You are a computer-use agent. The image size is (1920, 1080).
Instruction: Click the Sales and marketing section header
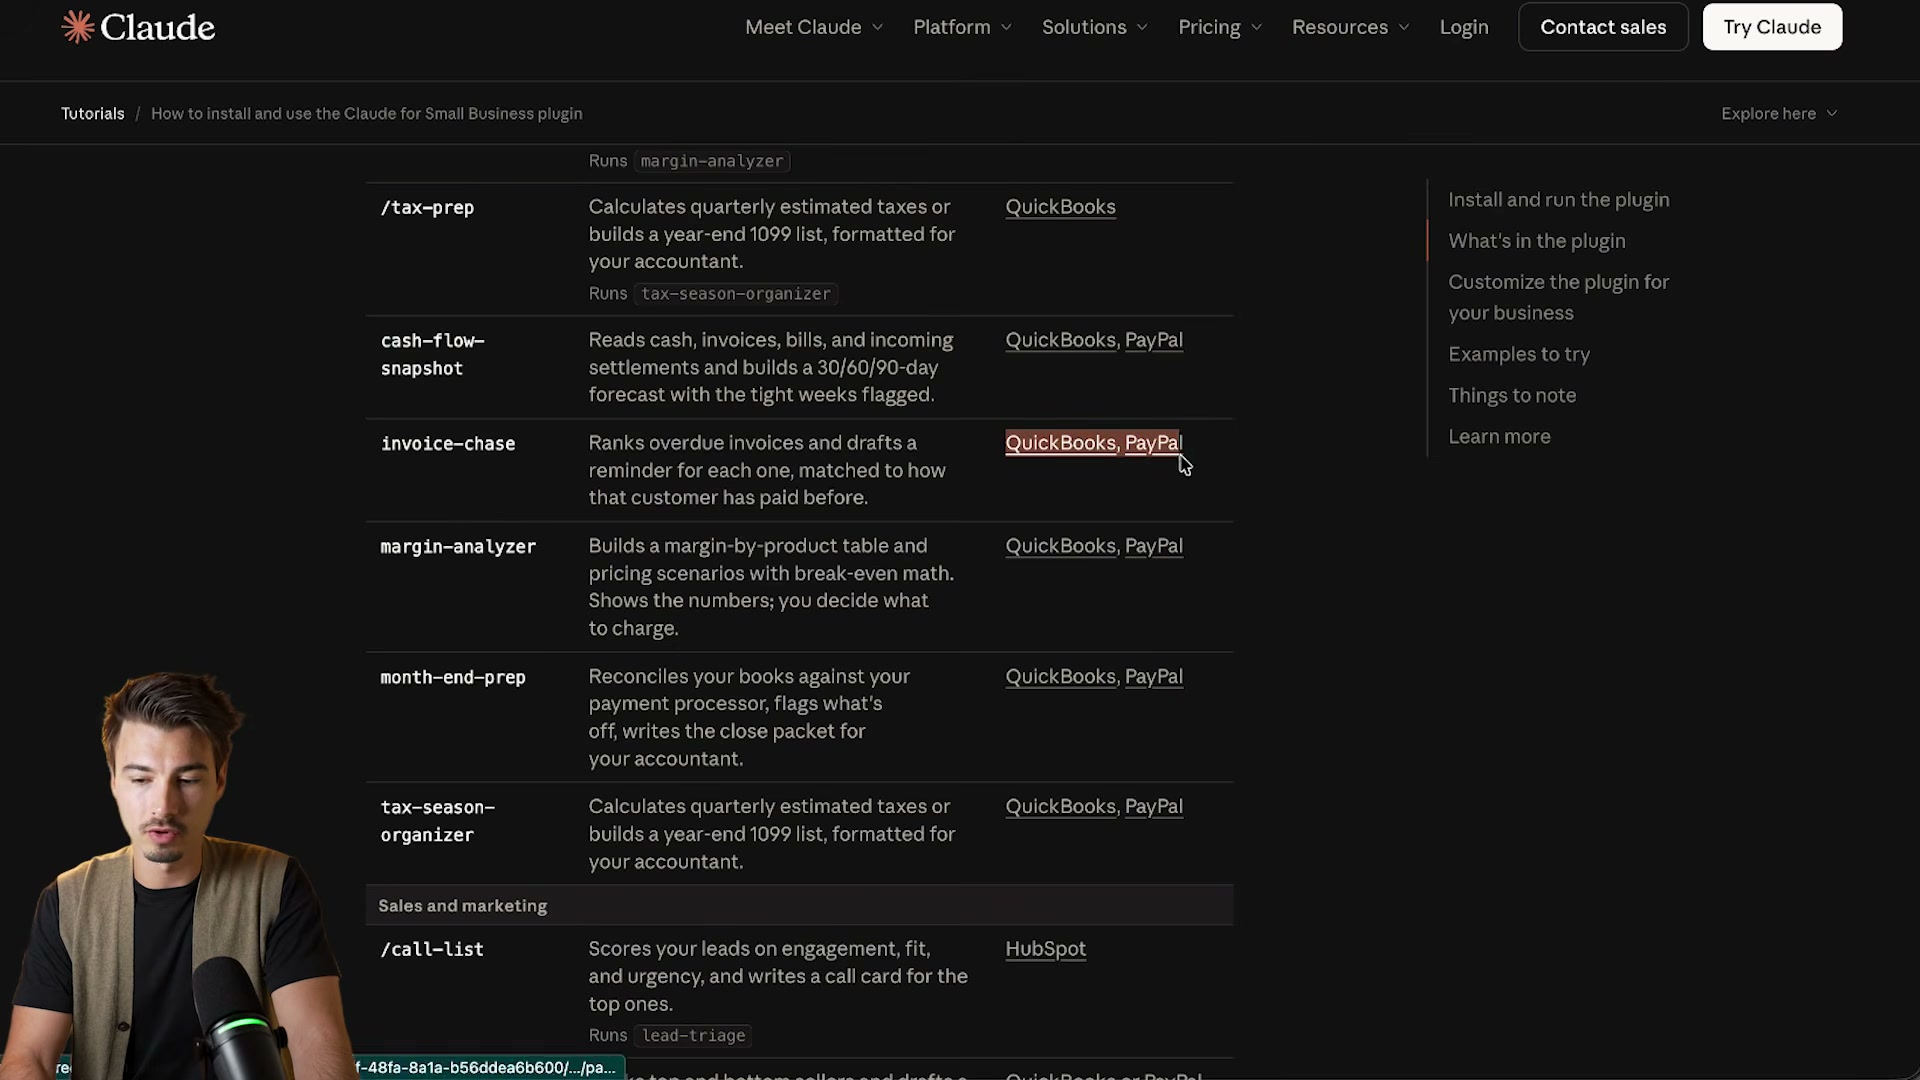point(462,905)
